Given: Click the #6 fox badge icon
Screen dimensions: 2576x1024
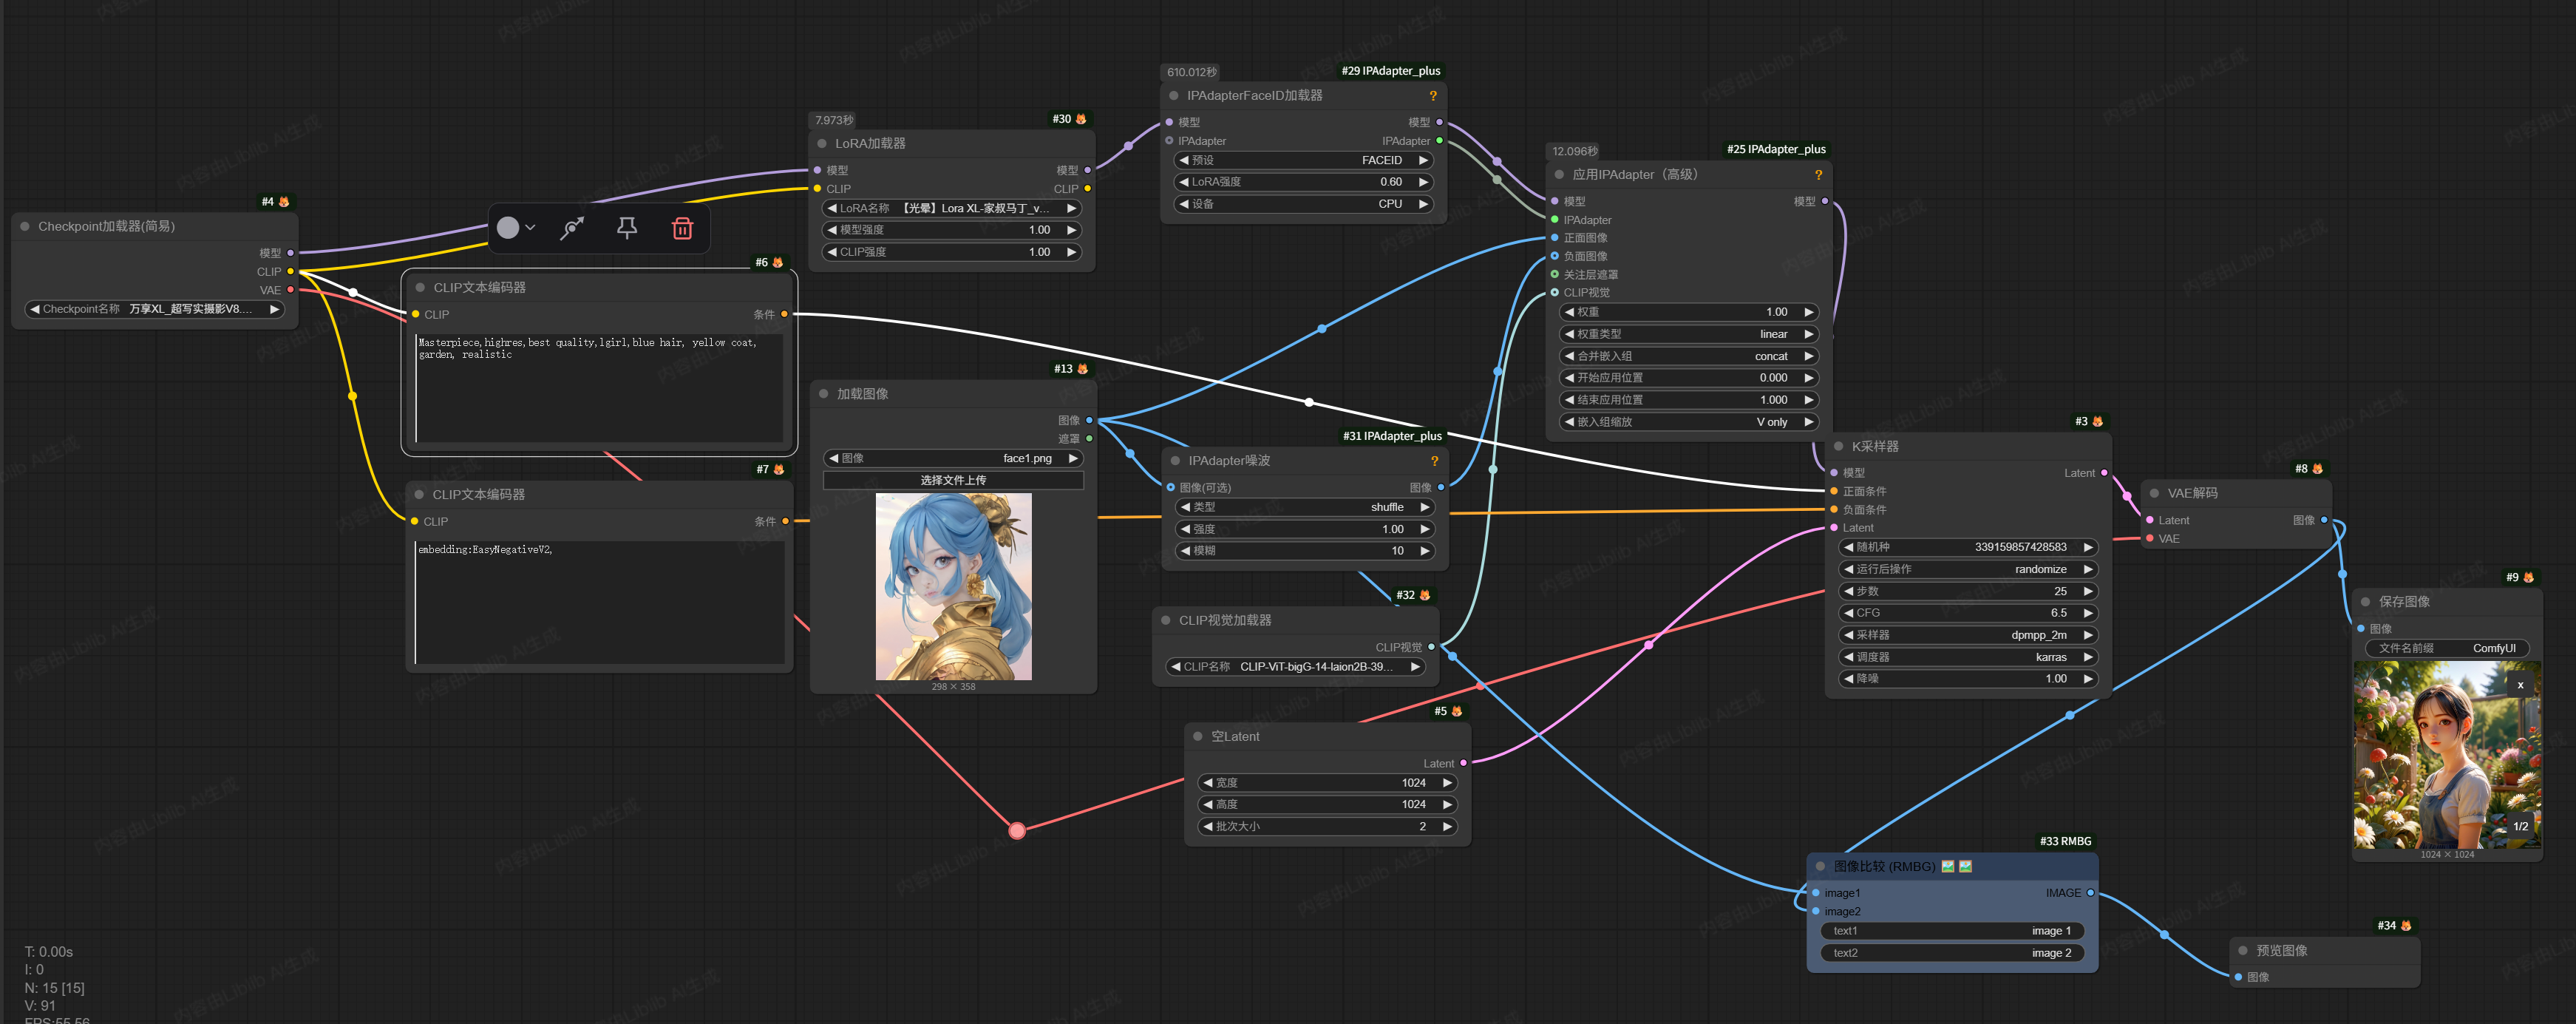Looking at the screenshot, I should click(x=778, y=263).
